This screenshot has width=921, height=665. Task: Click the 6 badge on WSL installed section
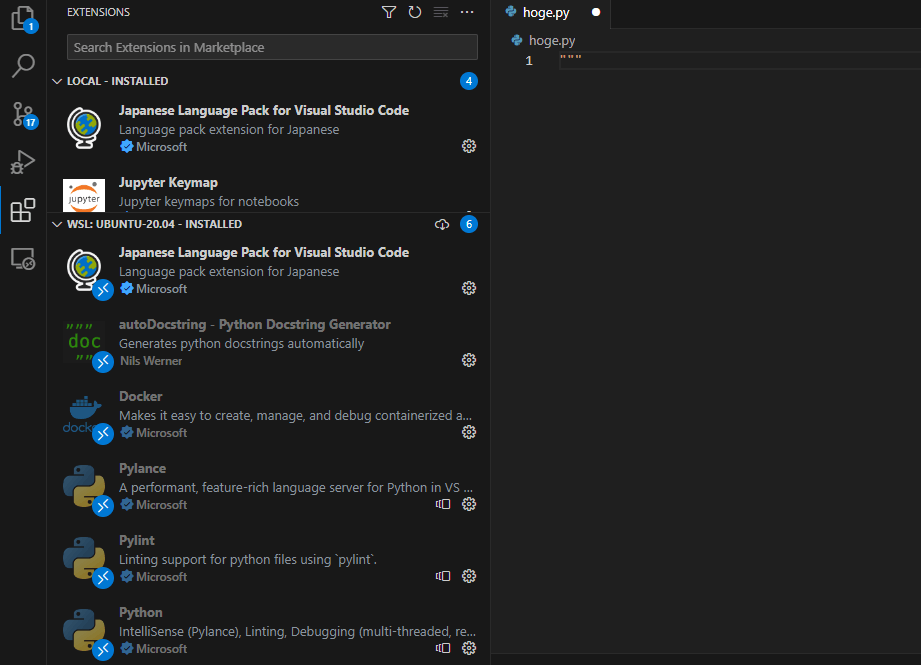469,224
